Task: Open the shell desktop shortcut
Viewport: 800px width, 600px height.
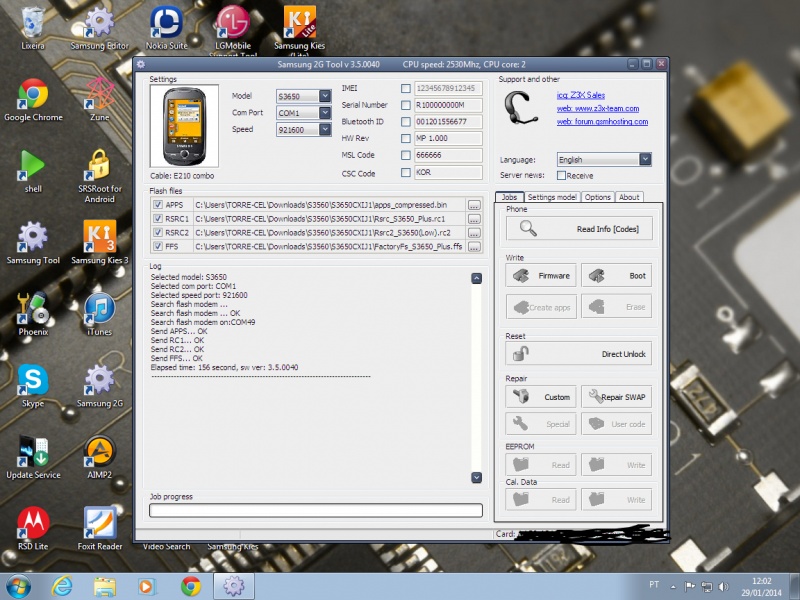Action: 33,171
